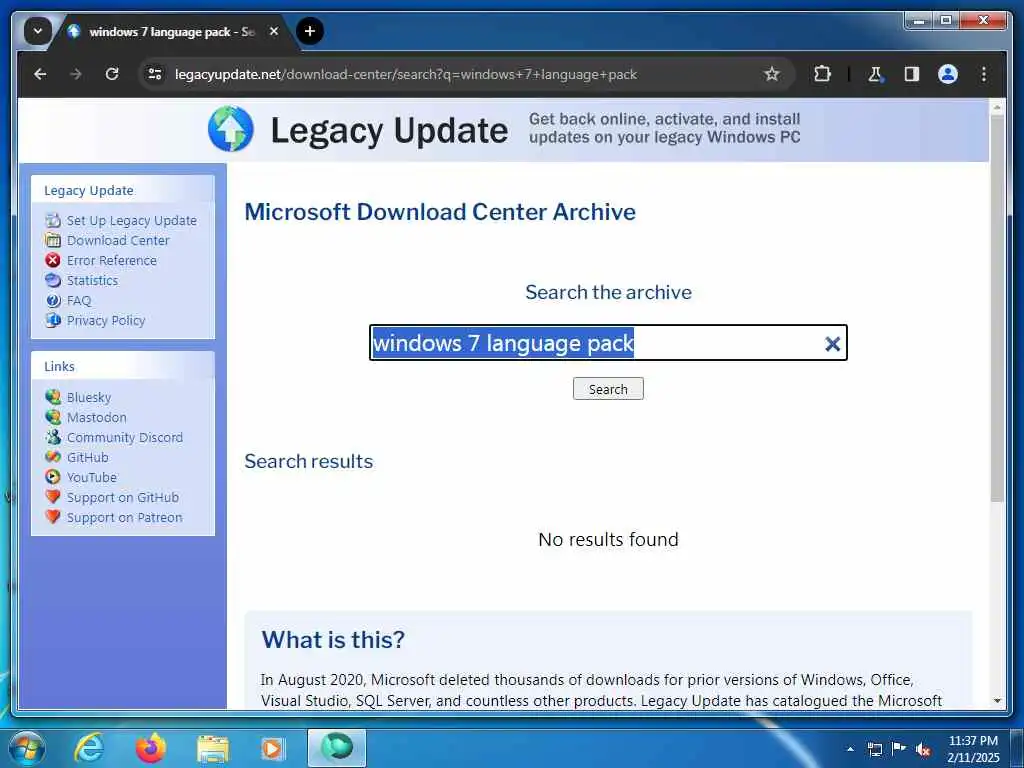Open site information icon in address bar
1024x768 pixels.
tap(155, 74)
